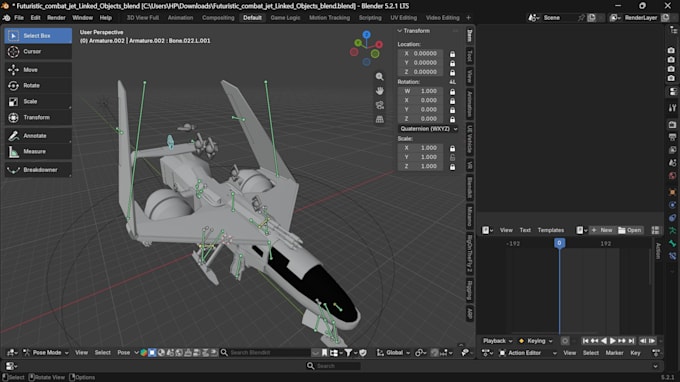
Task: Open the text editor type dropdown
Action: click(x=488, y=230)
